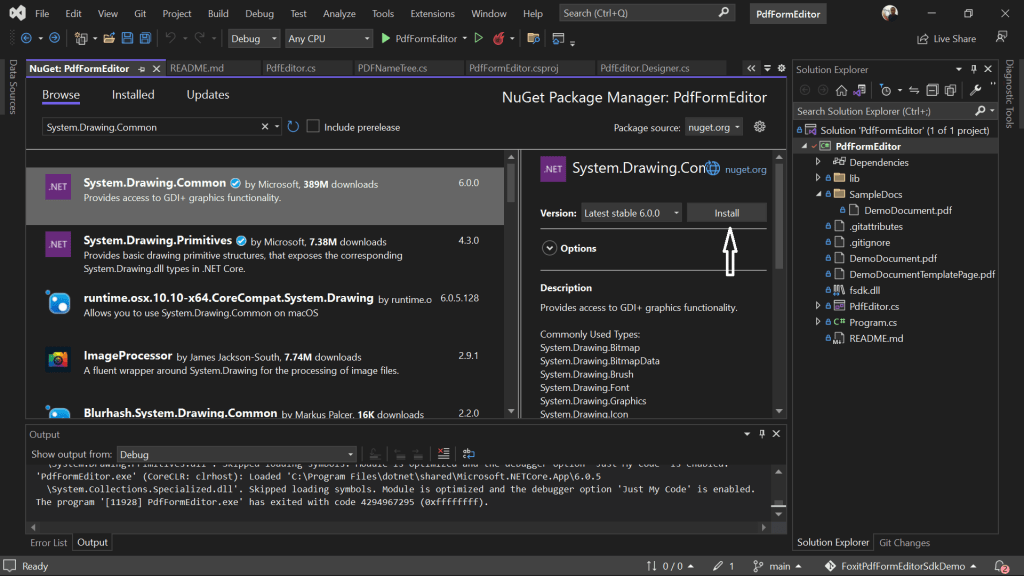Enable the Include prerelease checkbox

point(313,127)
